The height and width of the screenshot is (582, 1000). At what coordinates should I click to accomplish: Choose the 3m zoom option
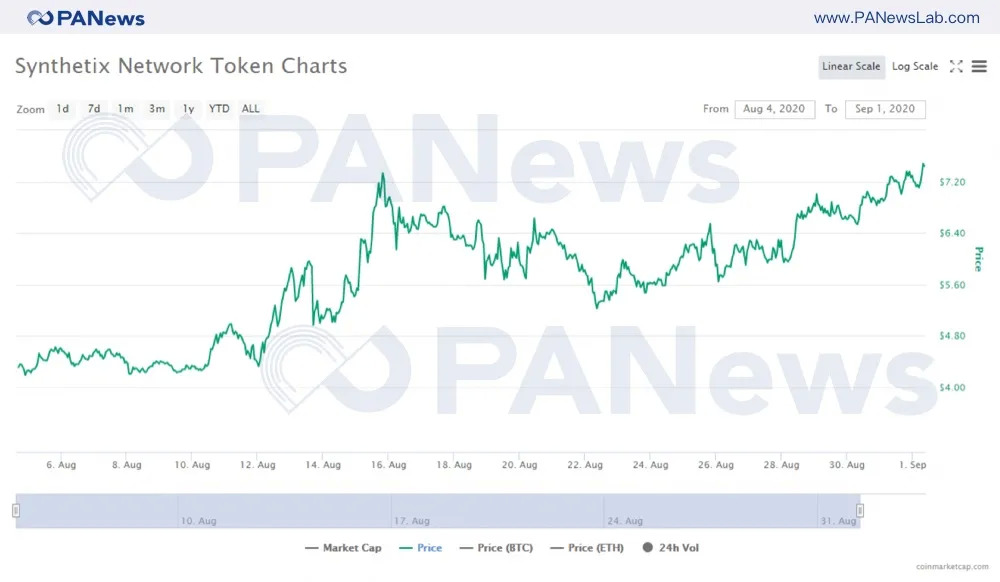coord(157,109)
